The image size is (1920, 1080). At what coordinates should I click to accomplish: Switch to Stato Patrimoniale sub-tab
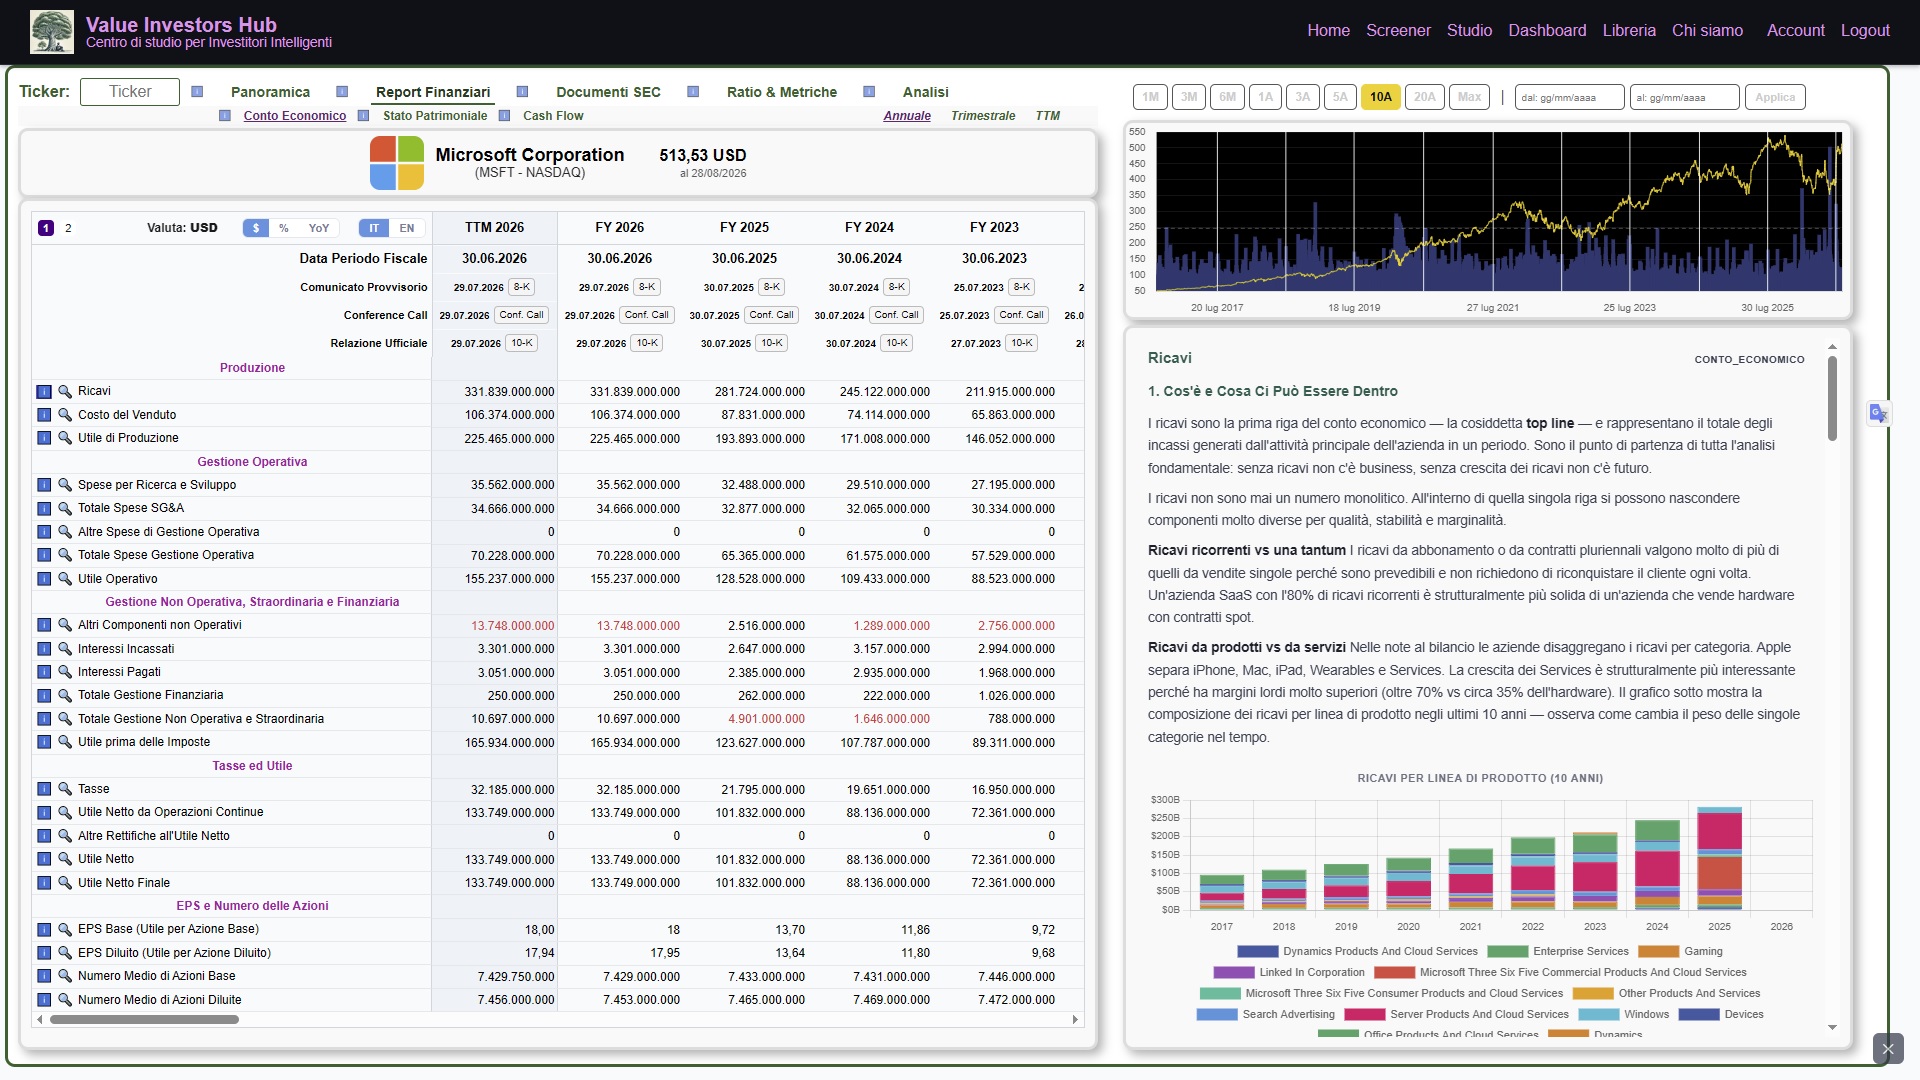[x=435, y=116]
